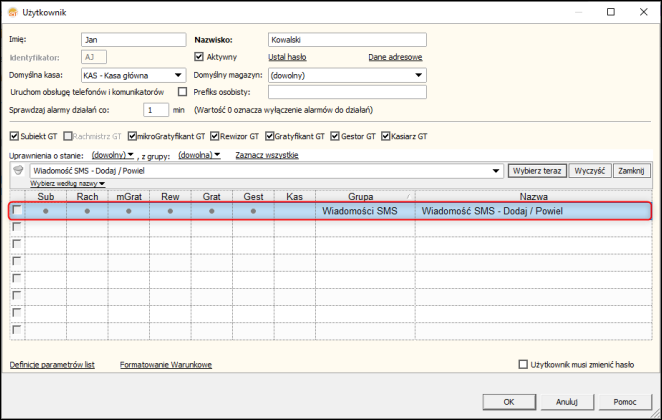Click the Wiadomości SMS group cell
662x420 pixels.
click(x=365, y=211)
